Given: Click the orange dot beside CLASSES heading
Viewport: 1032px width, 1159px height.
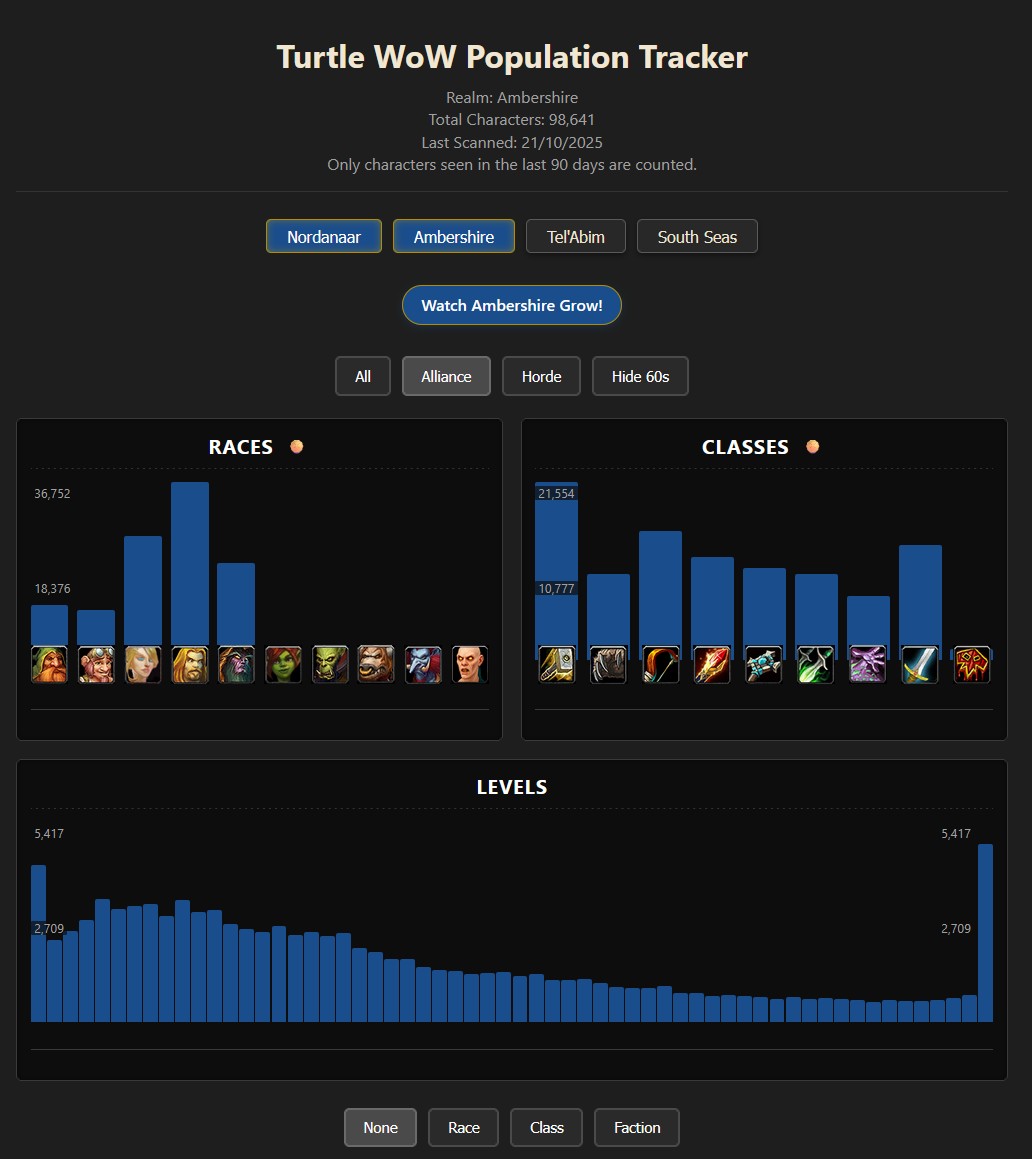Looking at the screenshot, I should pos(812,446).
